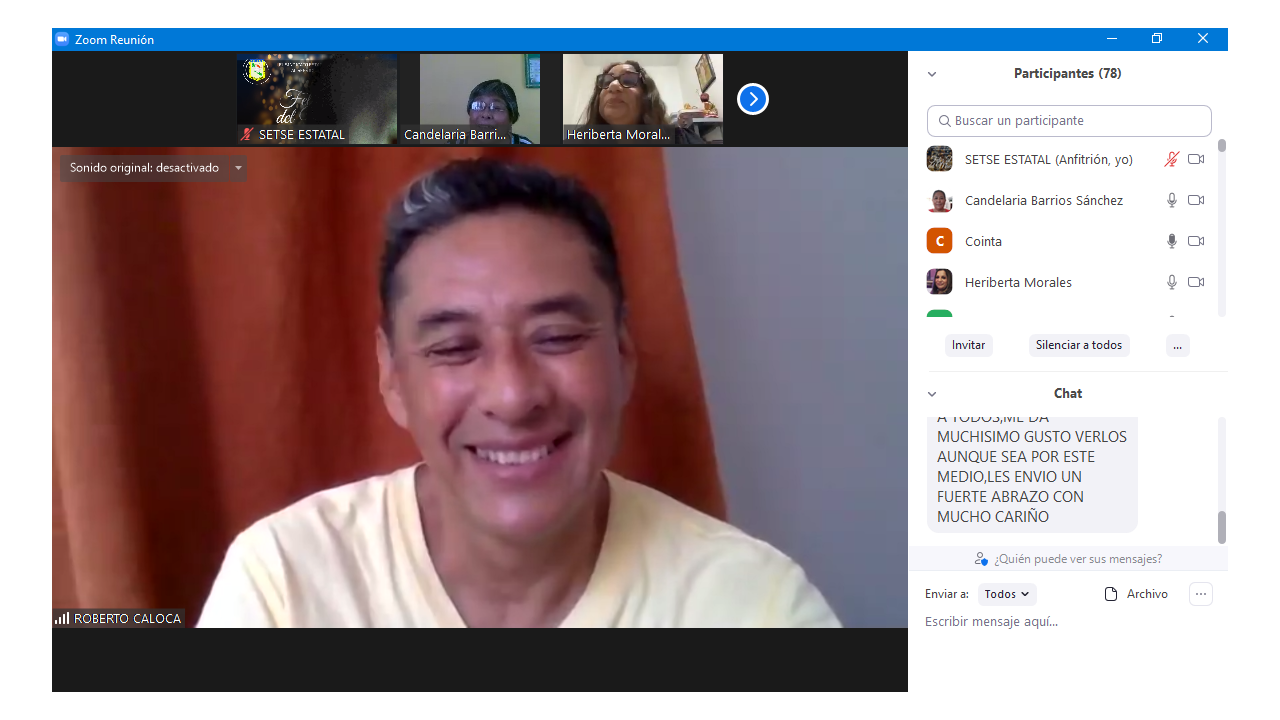Select Heriberta Morales video thumbnail
Image resolution: width=1280 pixels, height=720 pixels.
point(643,99)
